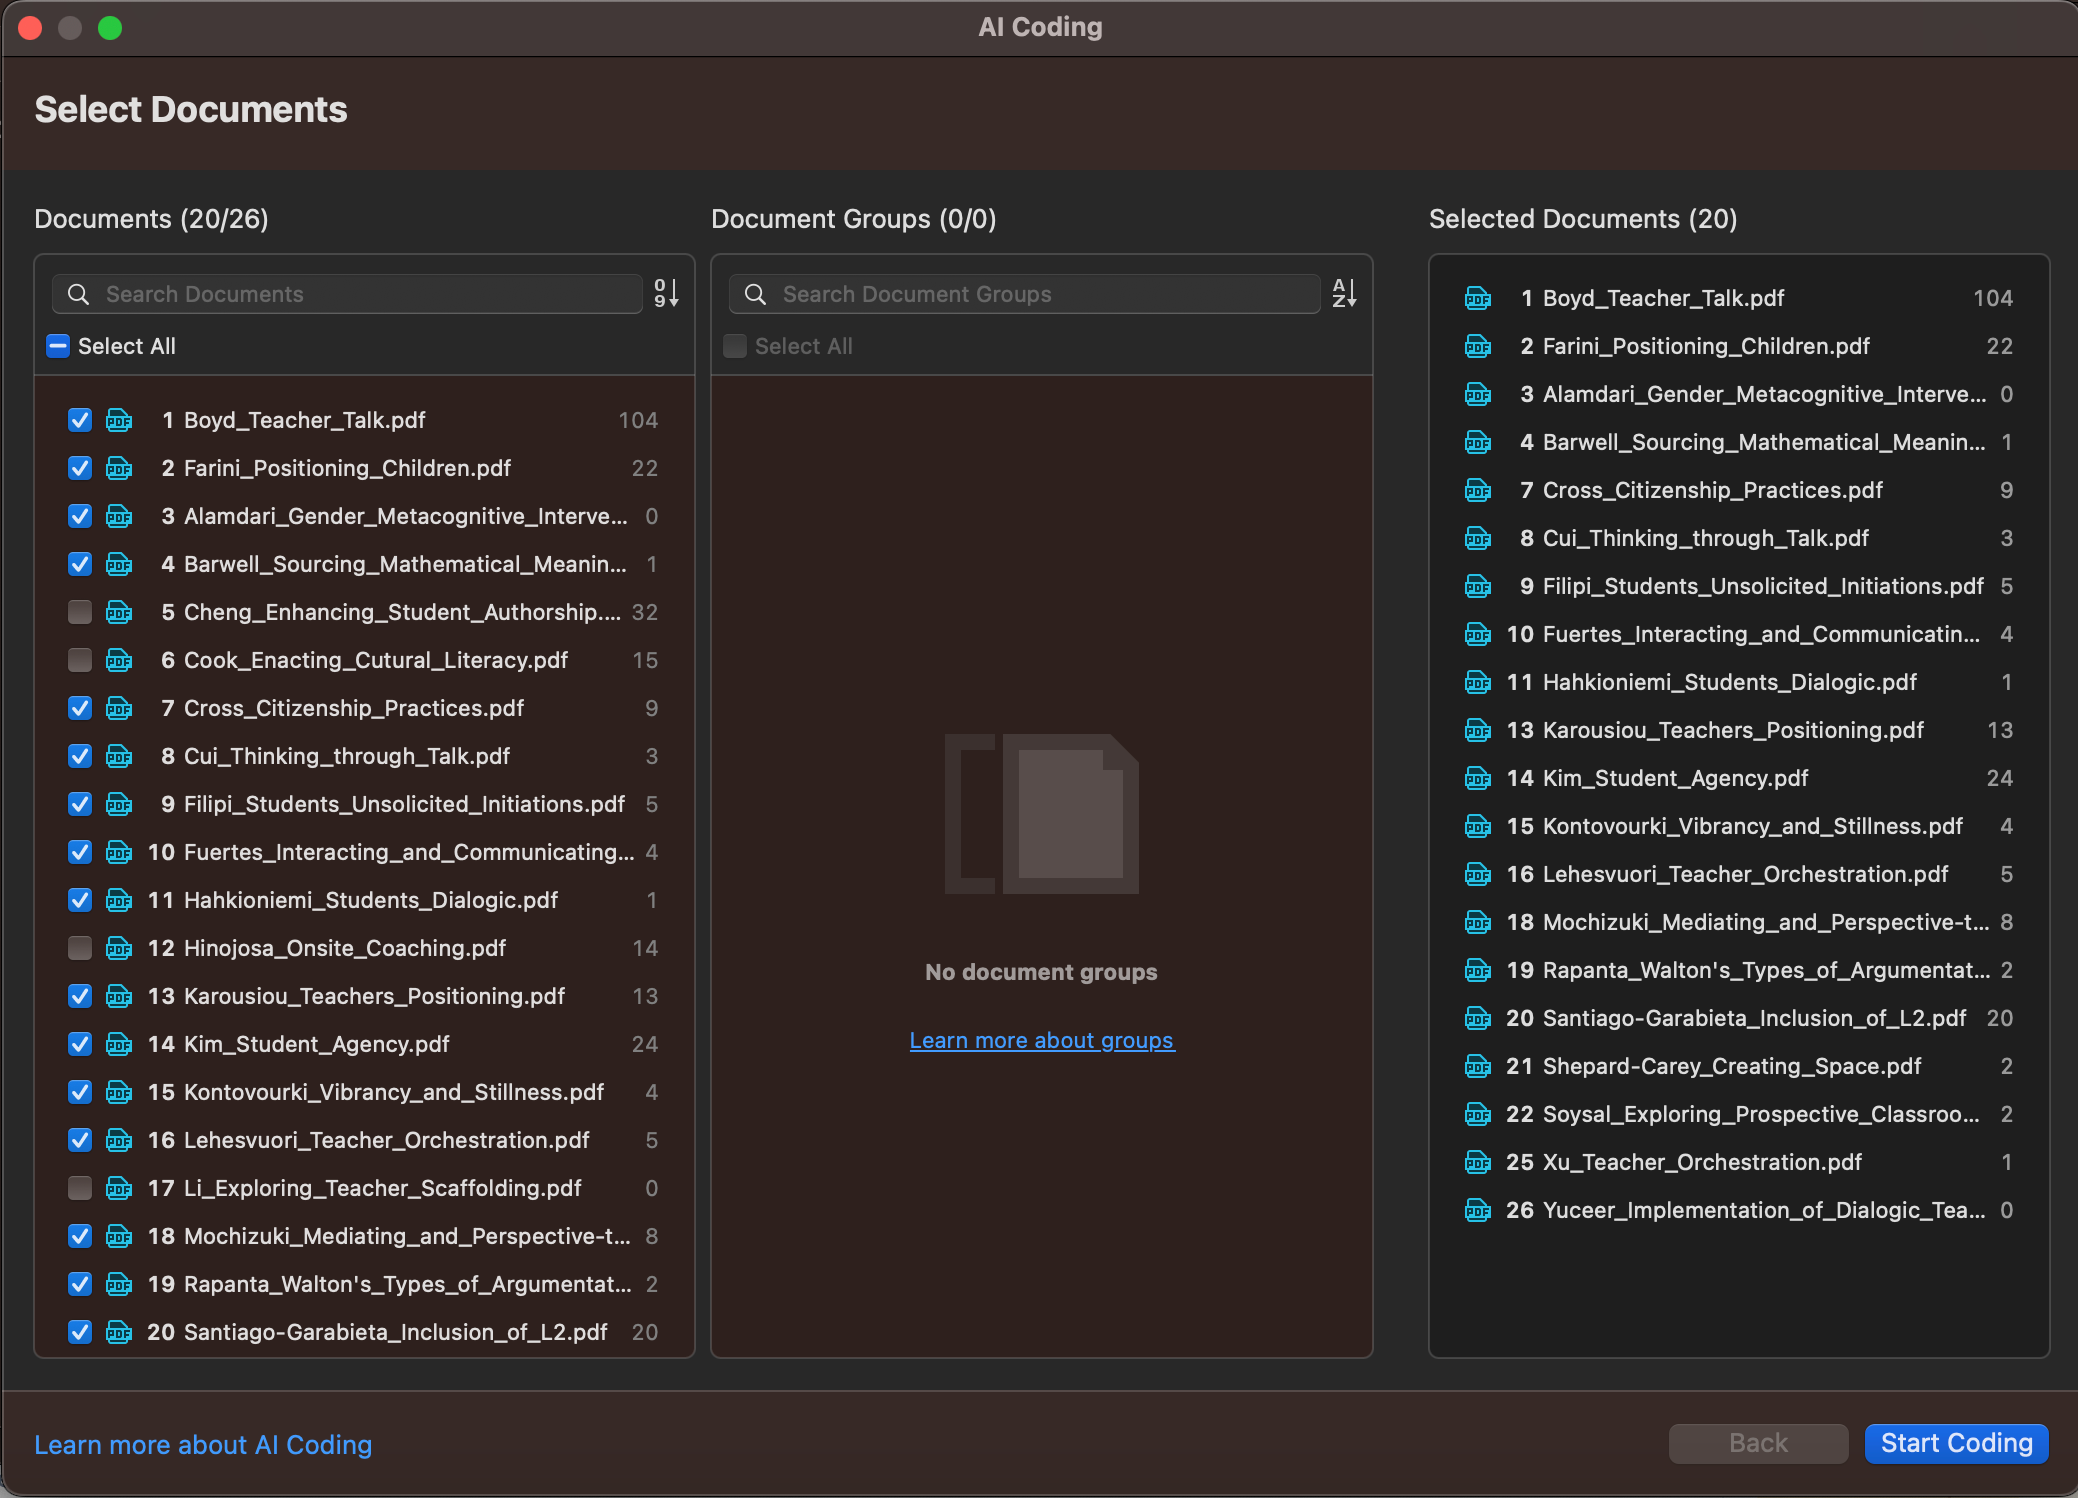Image resolution: width=2078 pixels, height=1498 pixels.
Task: Select Santiago-Garabieta_Inclusion_of_L2.pdf in the Selected Documents list
Action: [1754, 1018]
